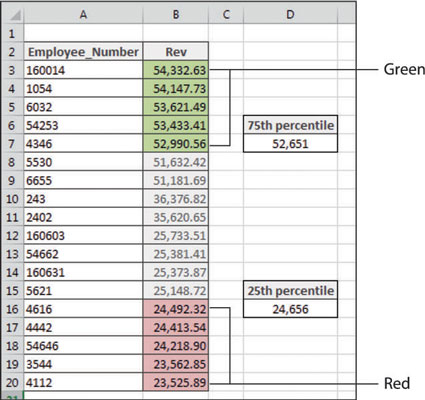
Task: Select column A header
Action: 83,14
